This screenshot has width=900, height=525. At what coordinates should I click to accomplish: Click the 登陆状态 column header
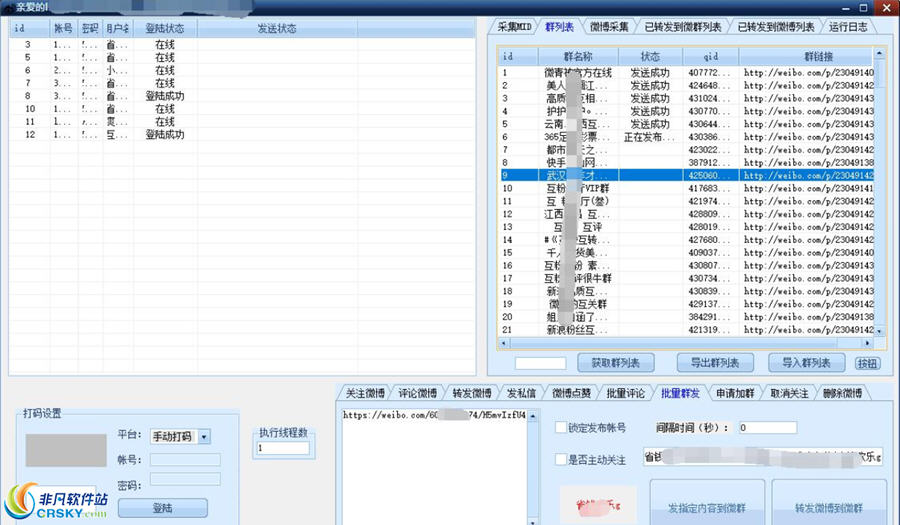click(165, 28)
